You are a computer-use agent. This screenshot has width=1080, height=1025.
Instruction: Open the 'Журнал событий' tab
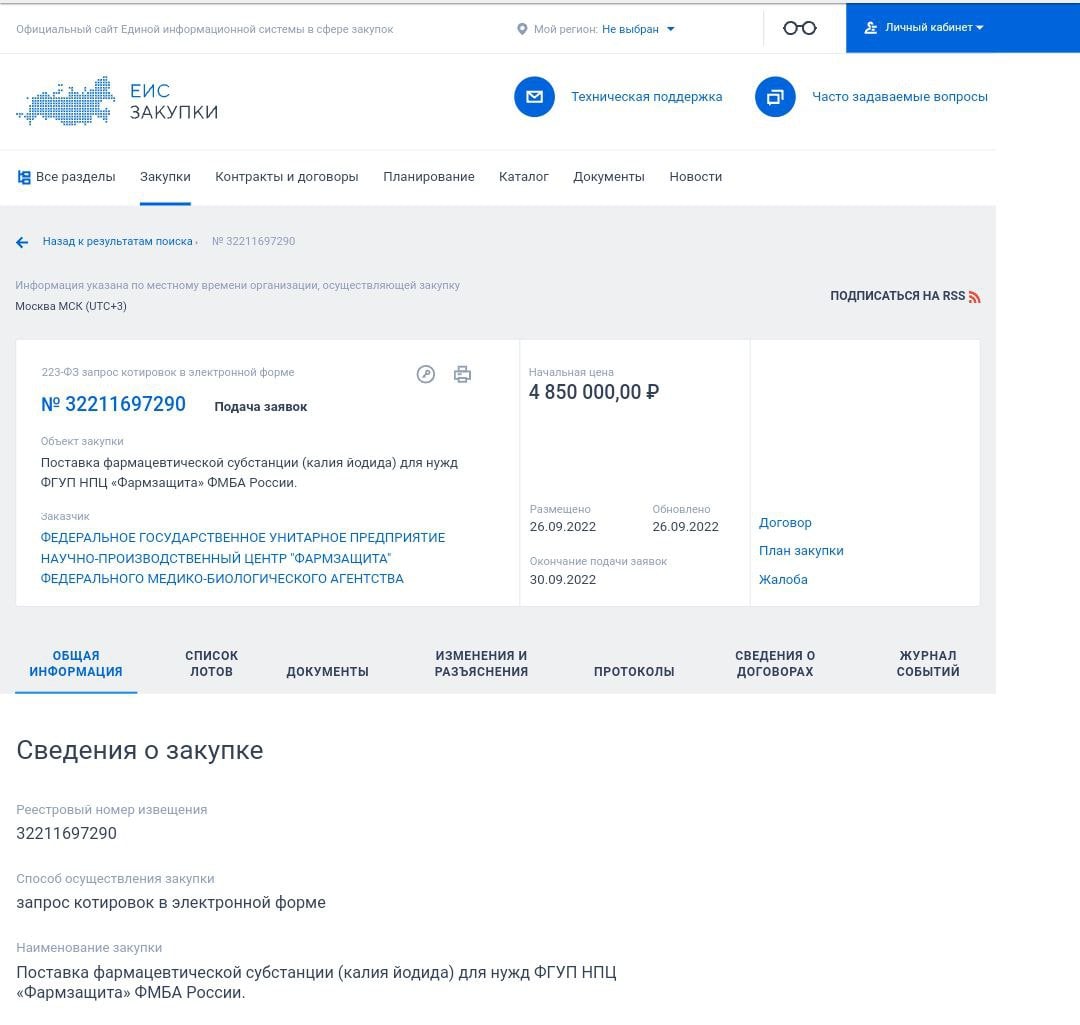click(927, 664)
